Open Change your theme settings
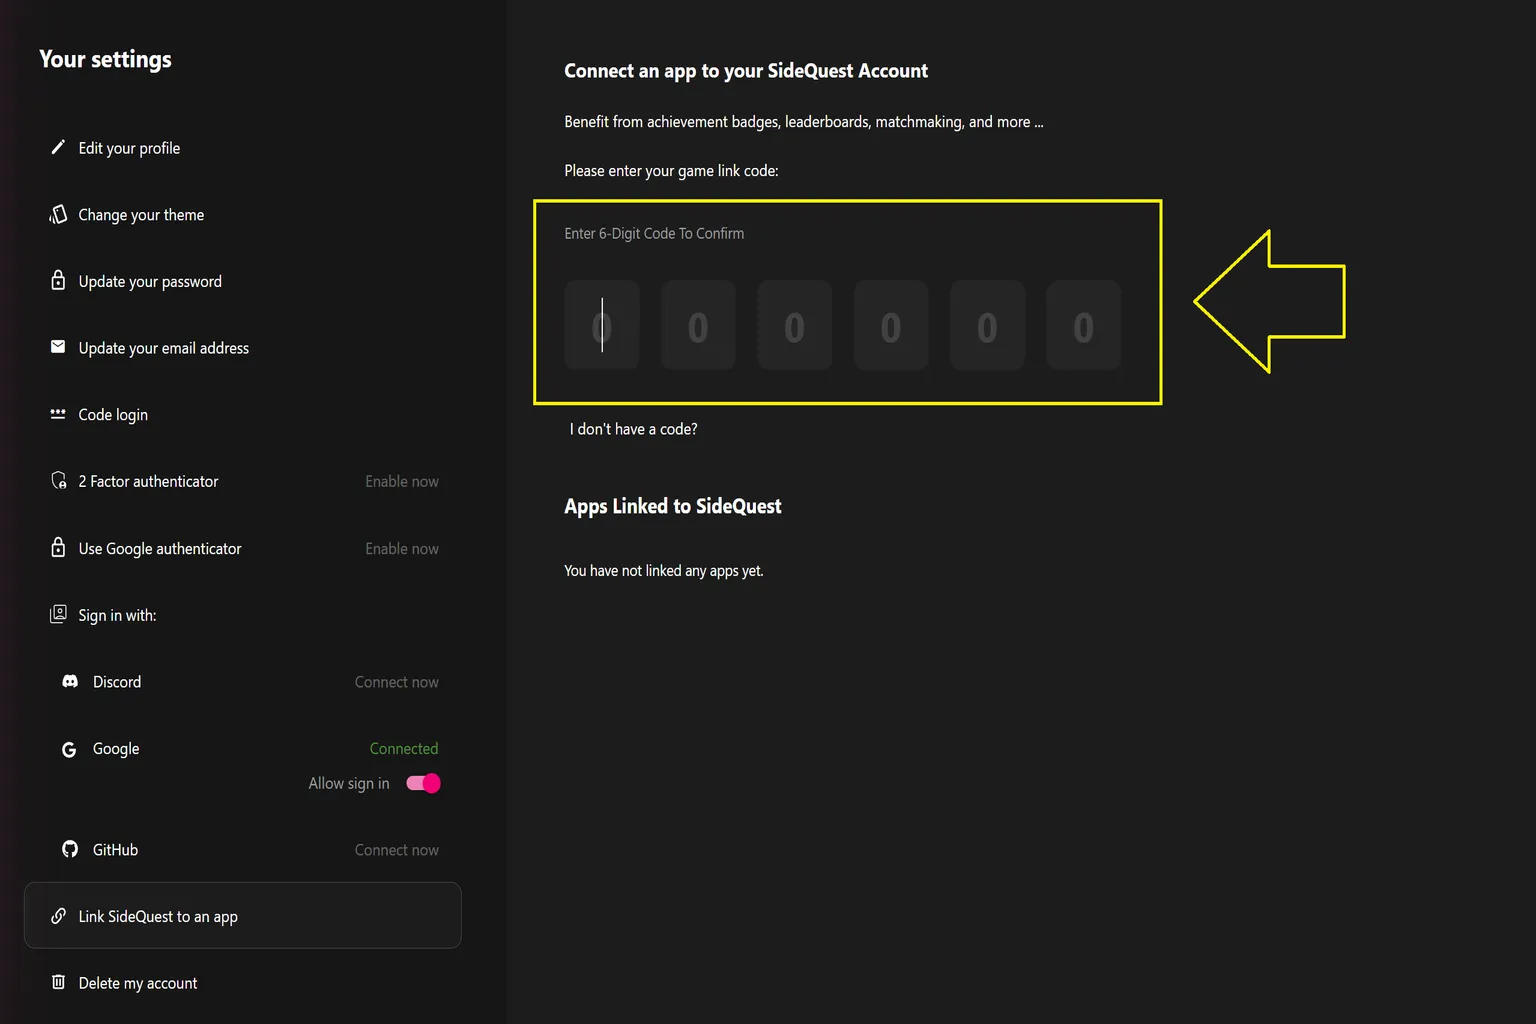This screenshot has width=1536, height=1024. tap(141, 215)
